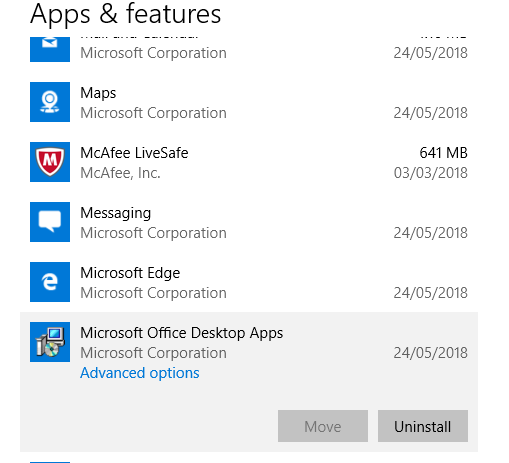Click the greyed-out Move button
The width and height of the screenshot is (509, 463).
point(323,426)
